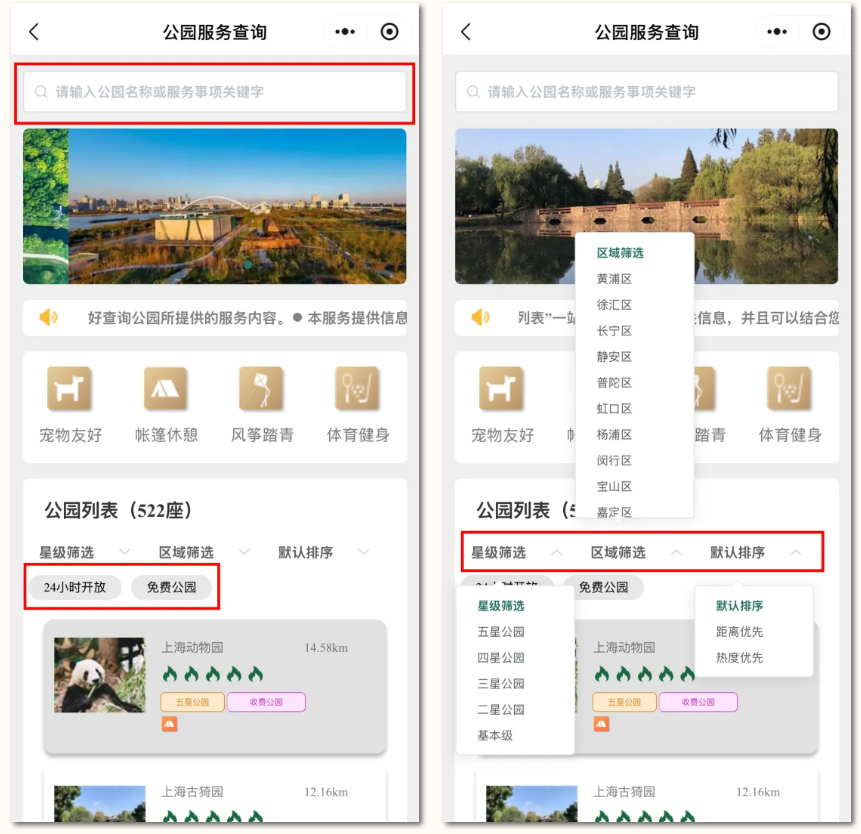Click the panda thumbnail on left screen
861x834 pixels.
click(99, 675)
